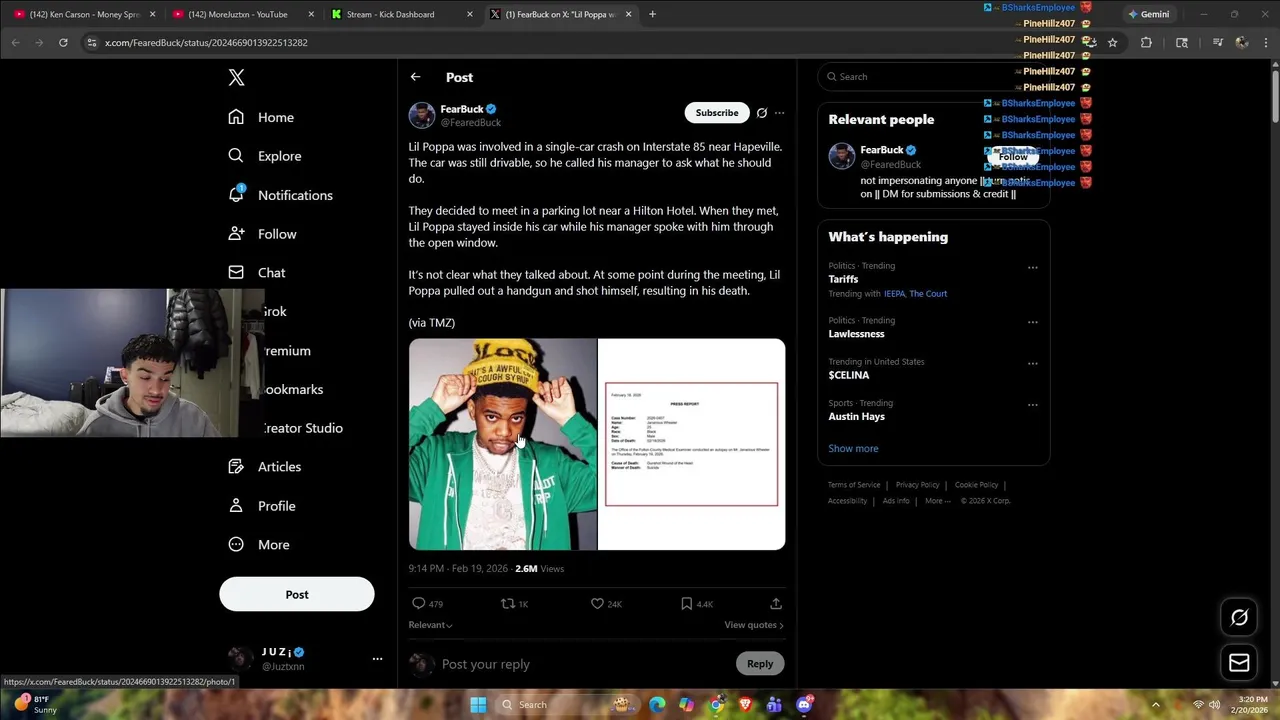Screen dimensions: 1280x720
Task: Click the browser address bar URL
Action: click(206, 42)
